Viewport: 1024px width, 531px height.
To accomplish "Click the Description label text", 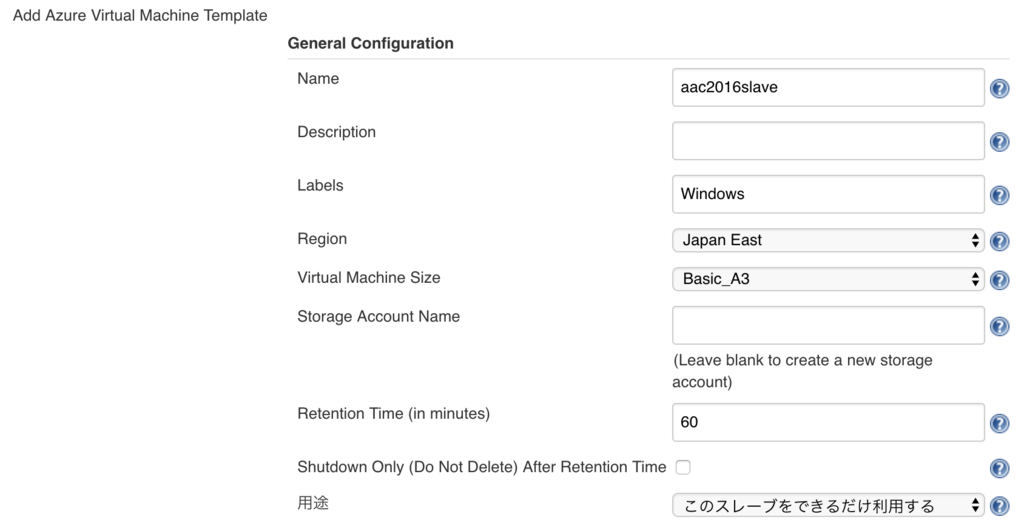I will point(336,132).
